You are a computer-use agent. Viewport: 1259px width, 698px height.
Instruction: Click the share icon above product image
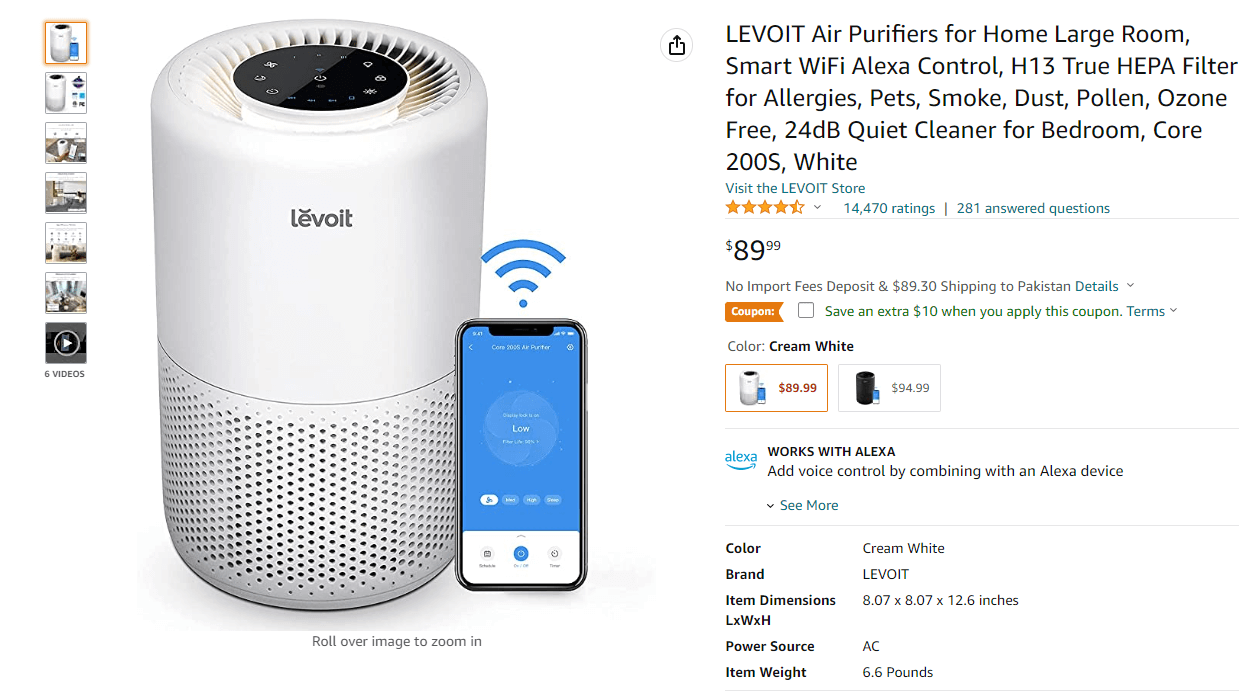tap(677, 45)
